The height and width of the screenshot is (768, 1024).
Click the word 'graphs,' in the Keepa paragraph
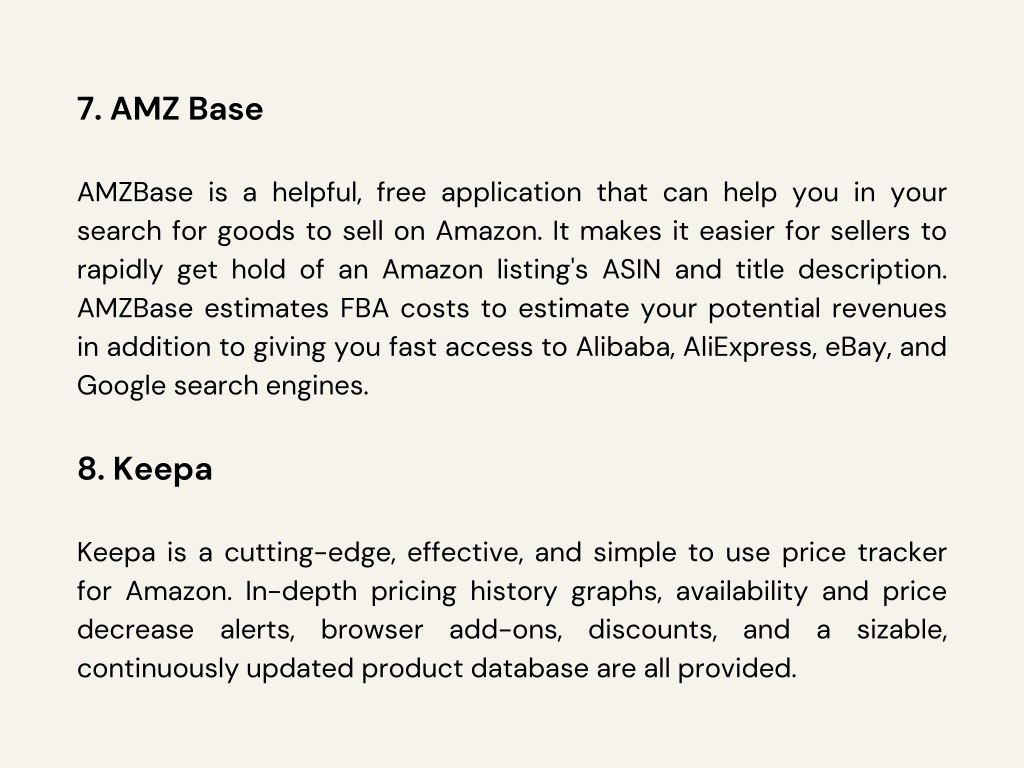tap(616, 592)
